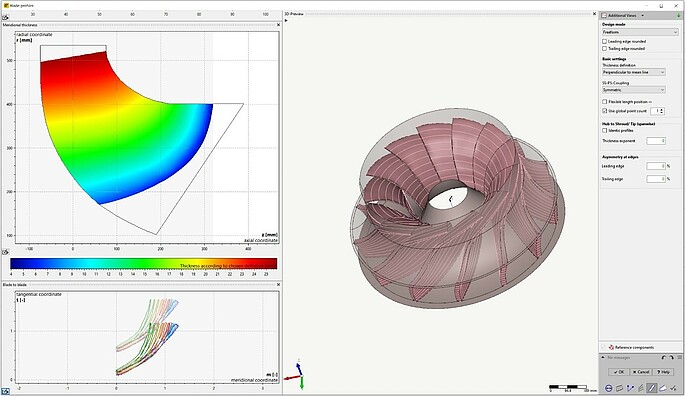Enable Leading edge rounded checkbox
This screenshot has height=396, width=685.
605,42
